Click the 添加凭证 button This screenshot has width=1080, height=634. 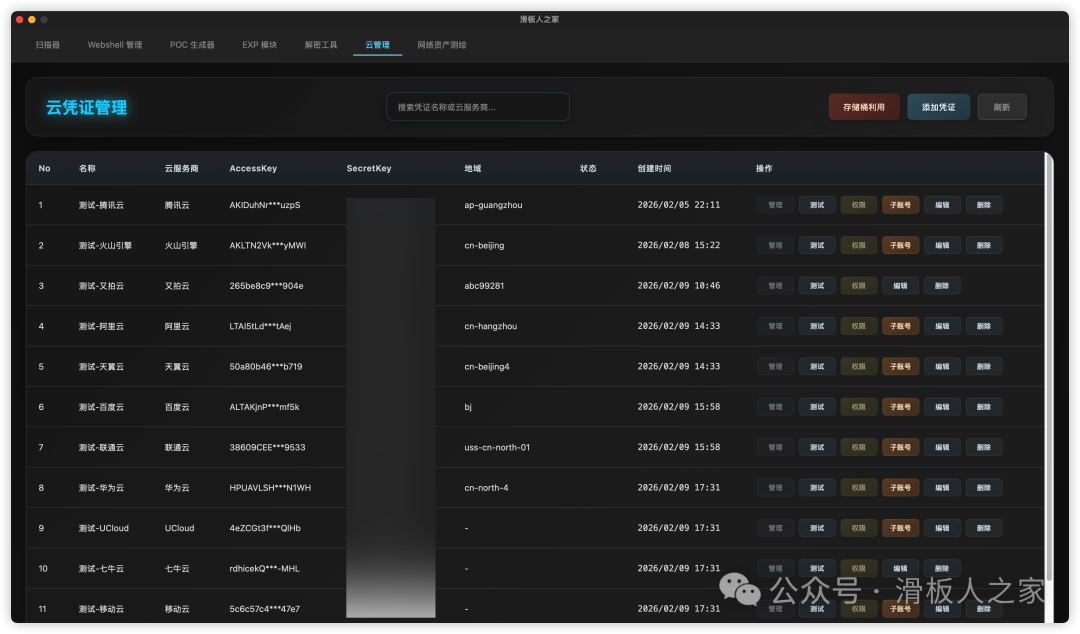click(938, 107)
